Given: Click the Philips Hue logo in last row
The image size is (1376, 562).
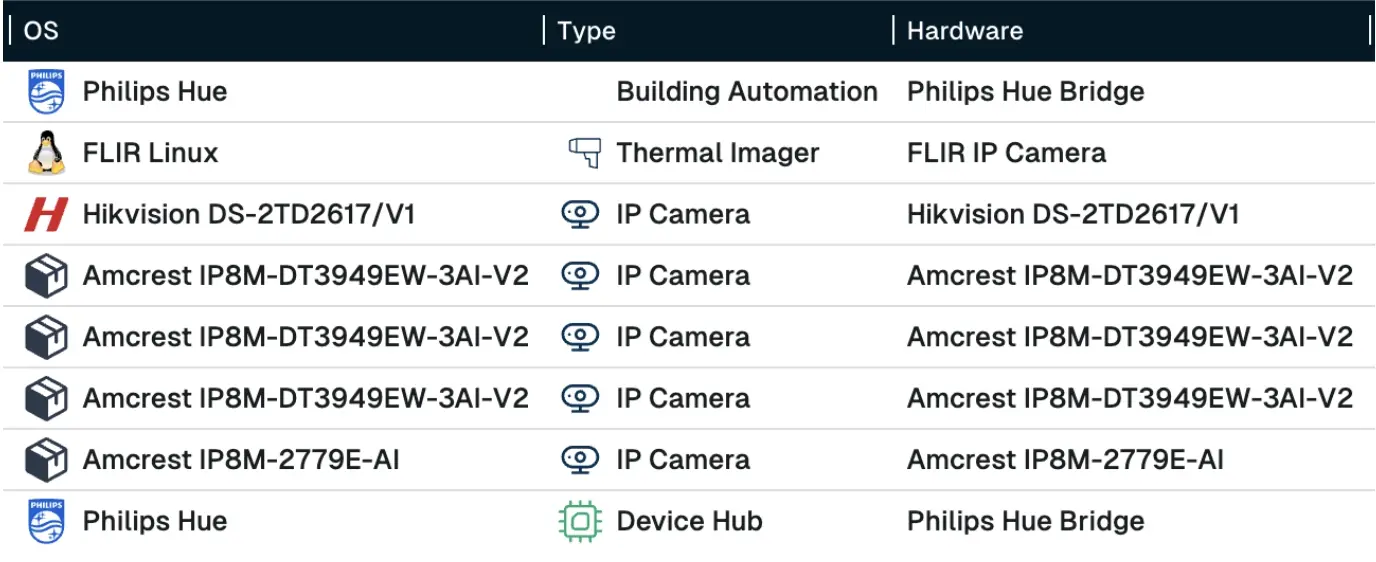Looking at the screenshot, I should (46, 521).
